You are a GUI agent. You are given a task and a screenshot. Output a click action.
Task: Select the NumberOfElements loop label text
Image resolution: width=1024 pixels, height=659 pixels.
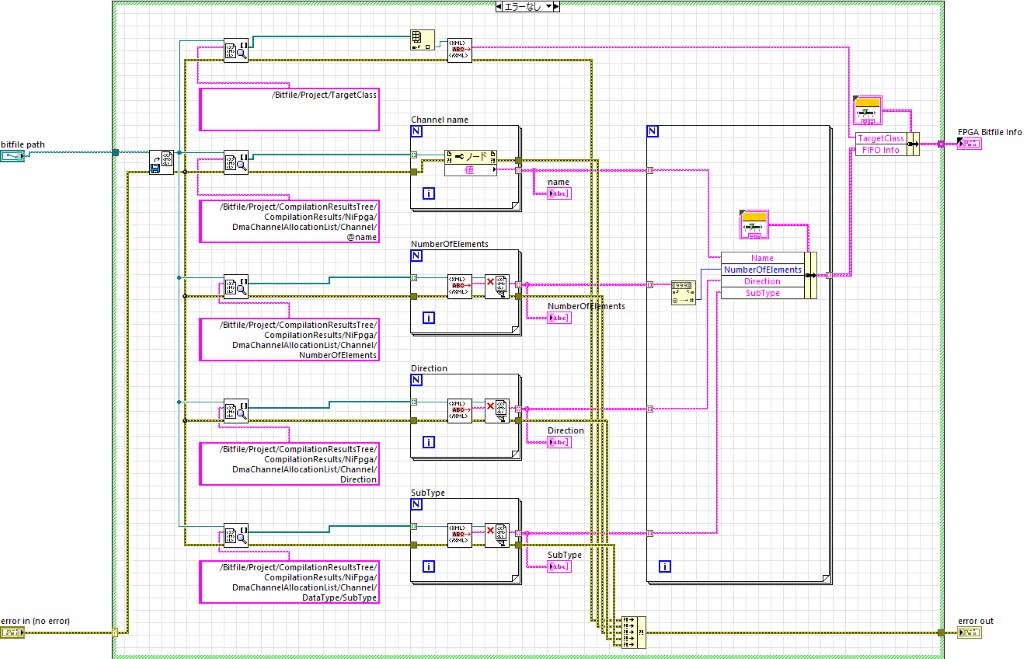(449, 244)
